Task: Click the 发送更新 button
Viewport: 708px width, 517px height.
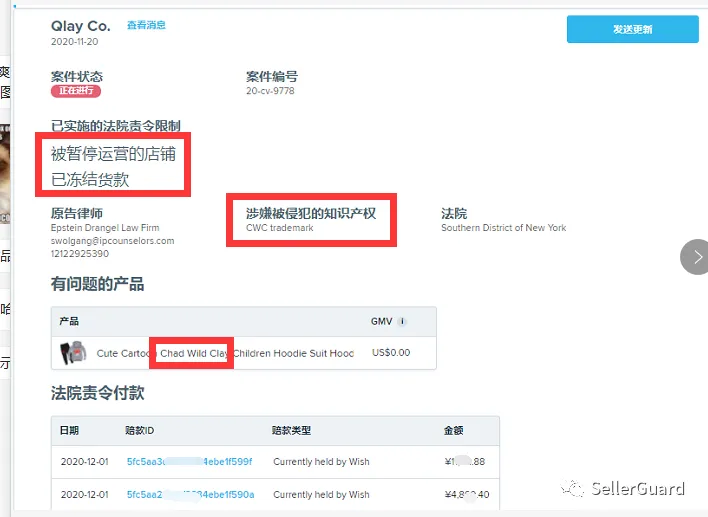Action: [633, 29]
